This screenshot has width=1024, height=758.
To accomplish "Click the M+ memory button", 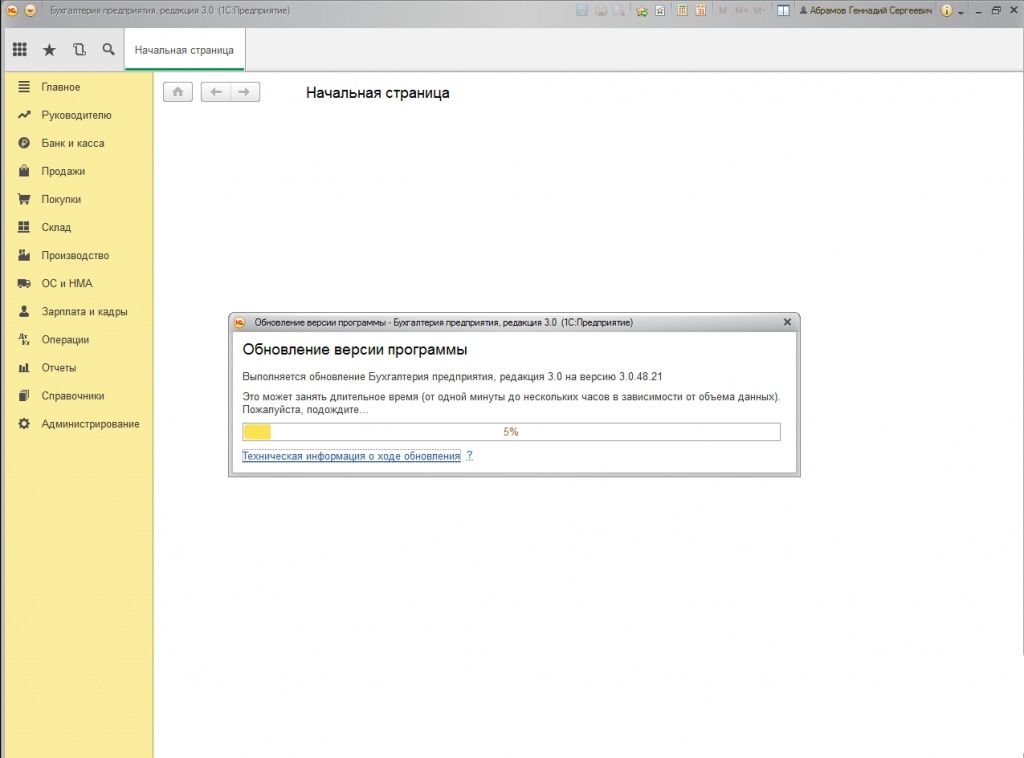I will 741,10.
